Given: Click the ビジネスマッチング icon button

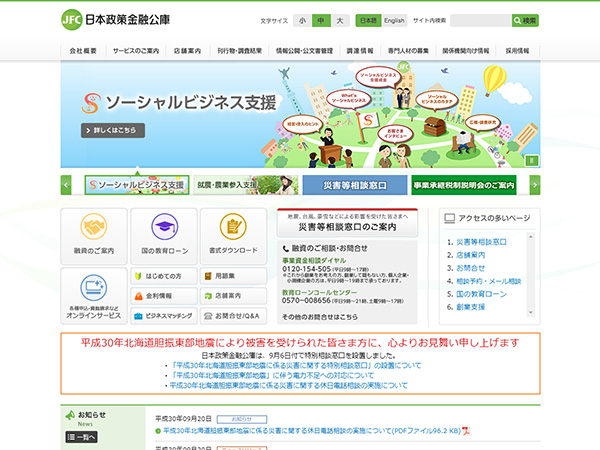Looking at the screenshot, I should click(136, 316).
